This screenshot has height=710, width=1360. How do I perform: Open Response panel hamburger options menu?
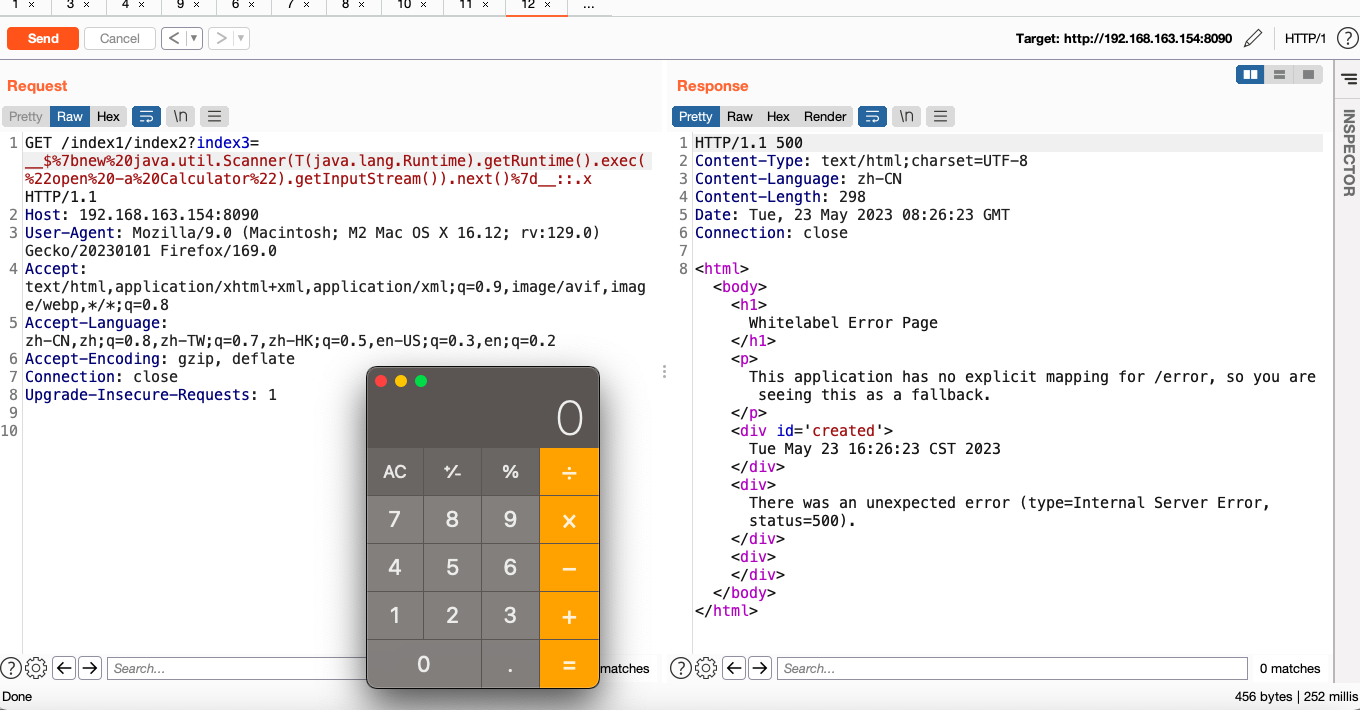click(x=940, y=116)
